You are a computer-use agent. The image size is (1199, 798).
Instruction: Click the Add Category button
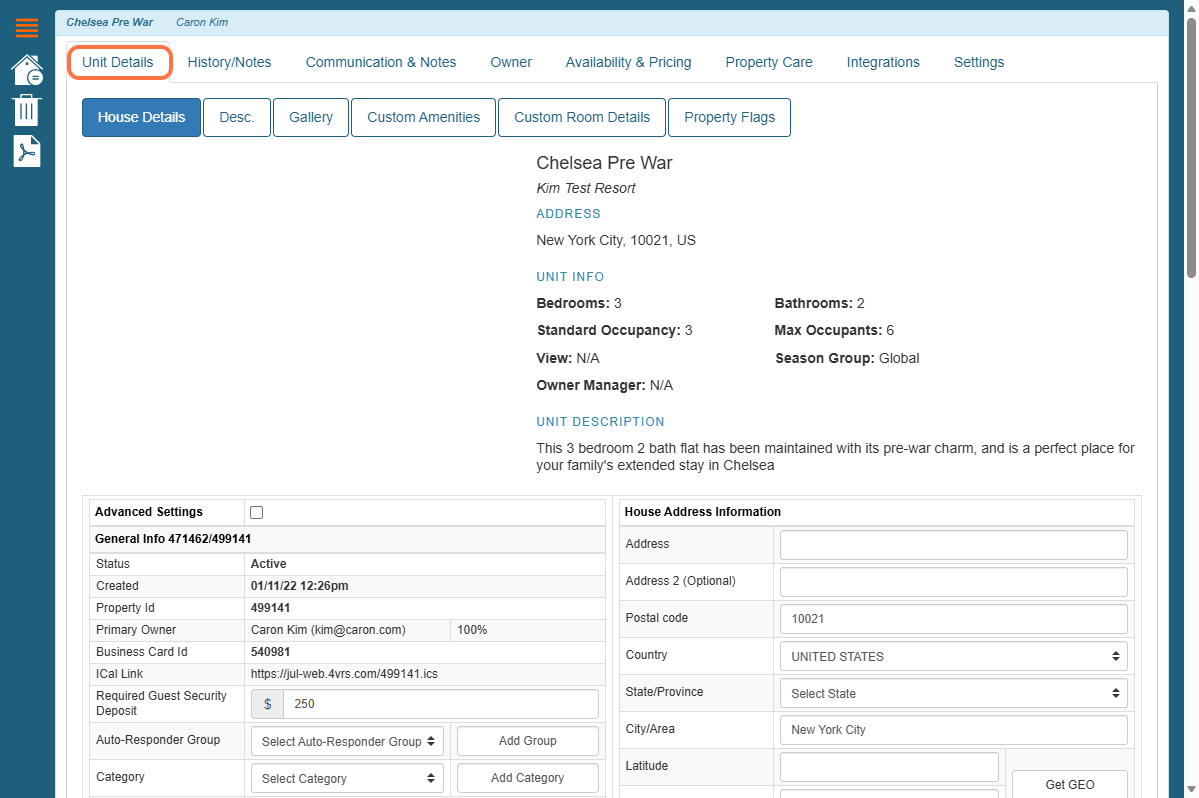click(x=528, y=777)
